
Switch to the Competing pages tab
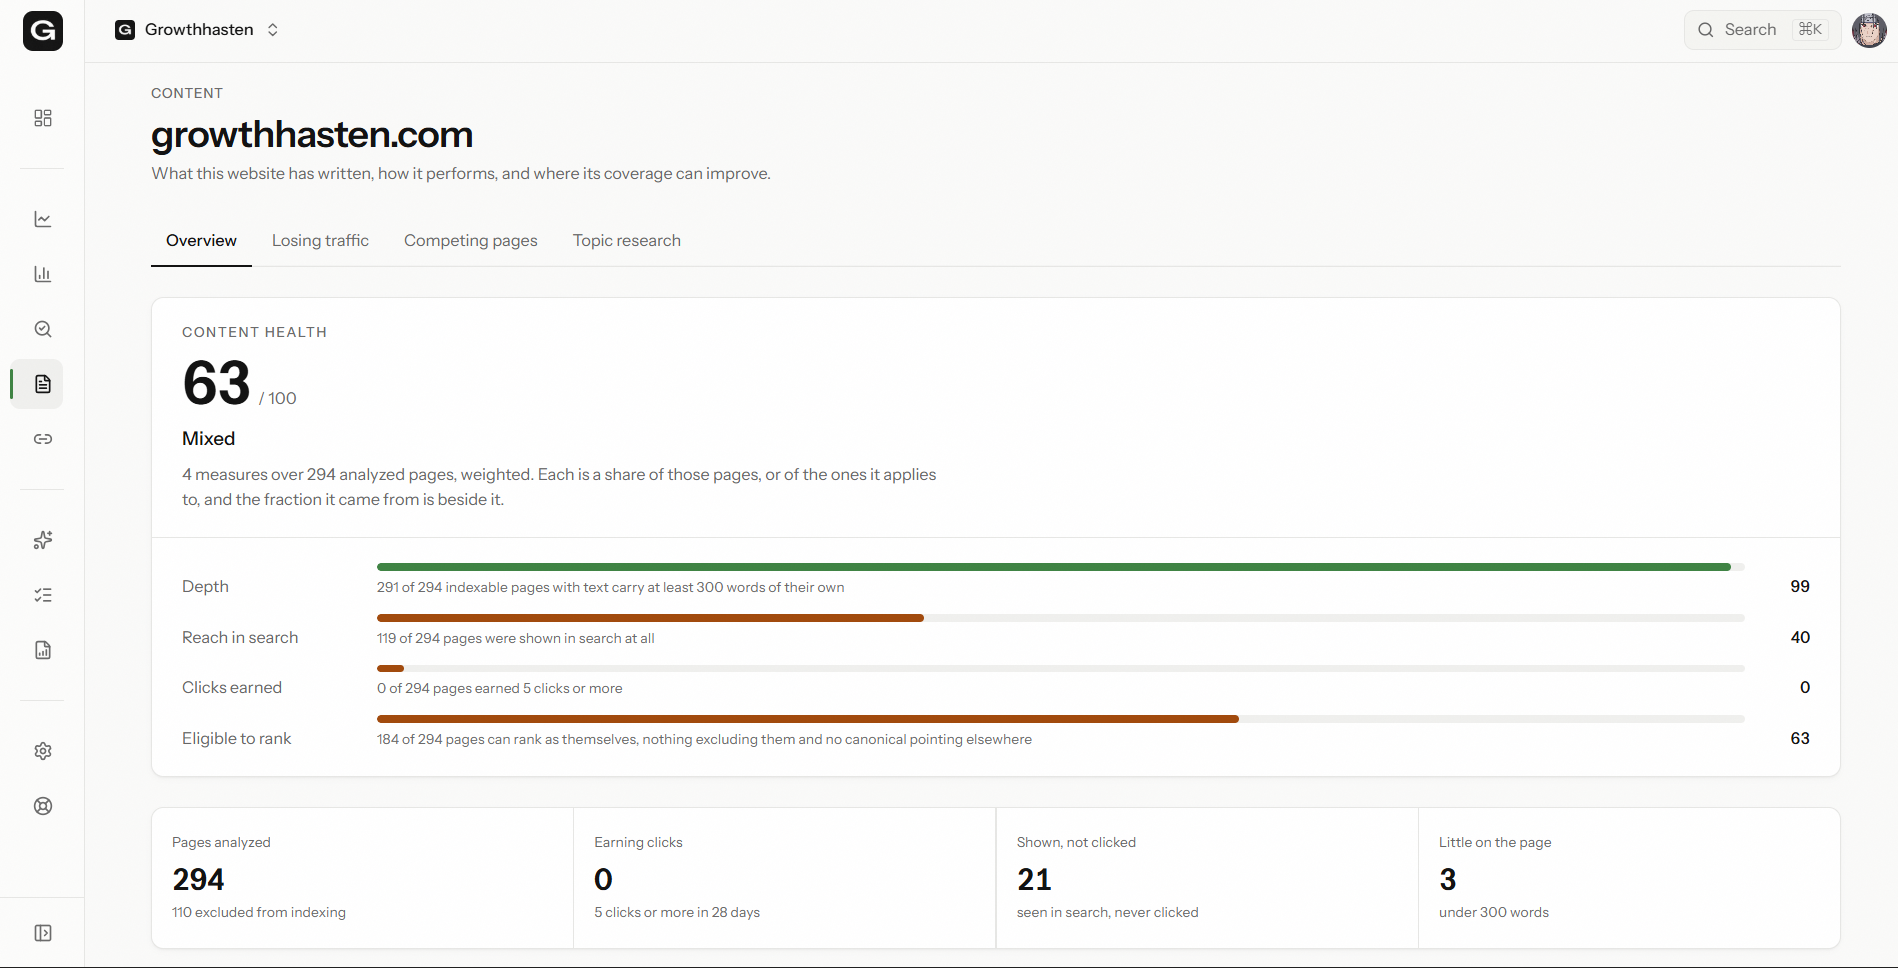(471, 241)
